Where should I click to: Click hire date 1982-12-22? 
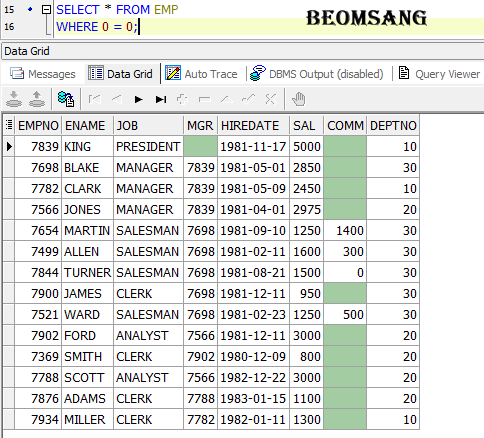point(254,377)
